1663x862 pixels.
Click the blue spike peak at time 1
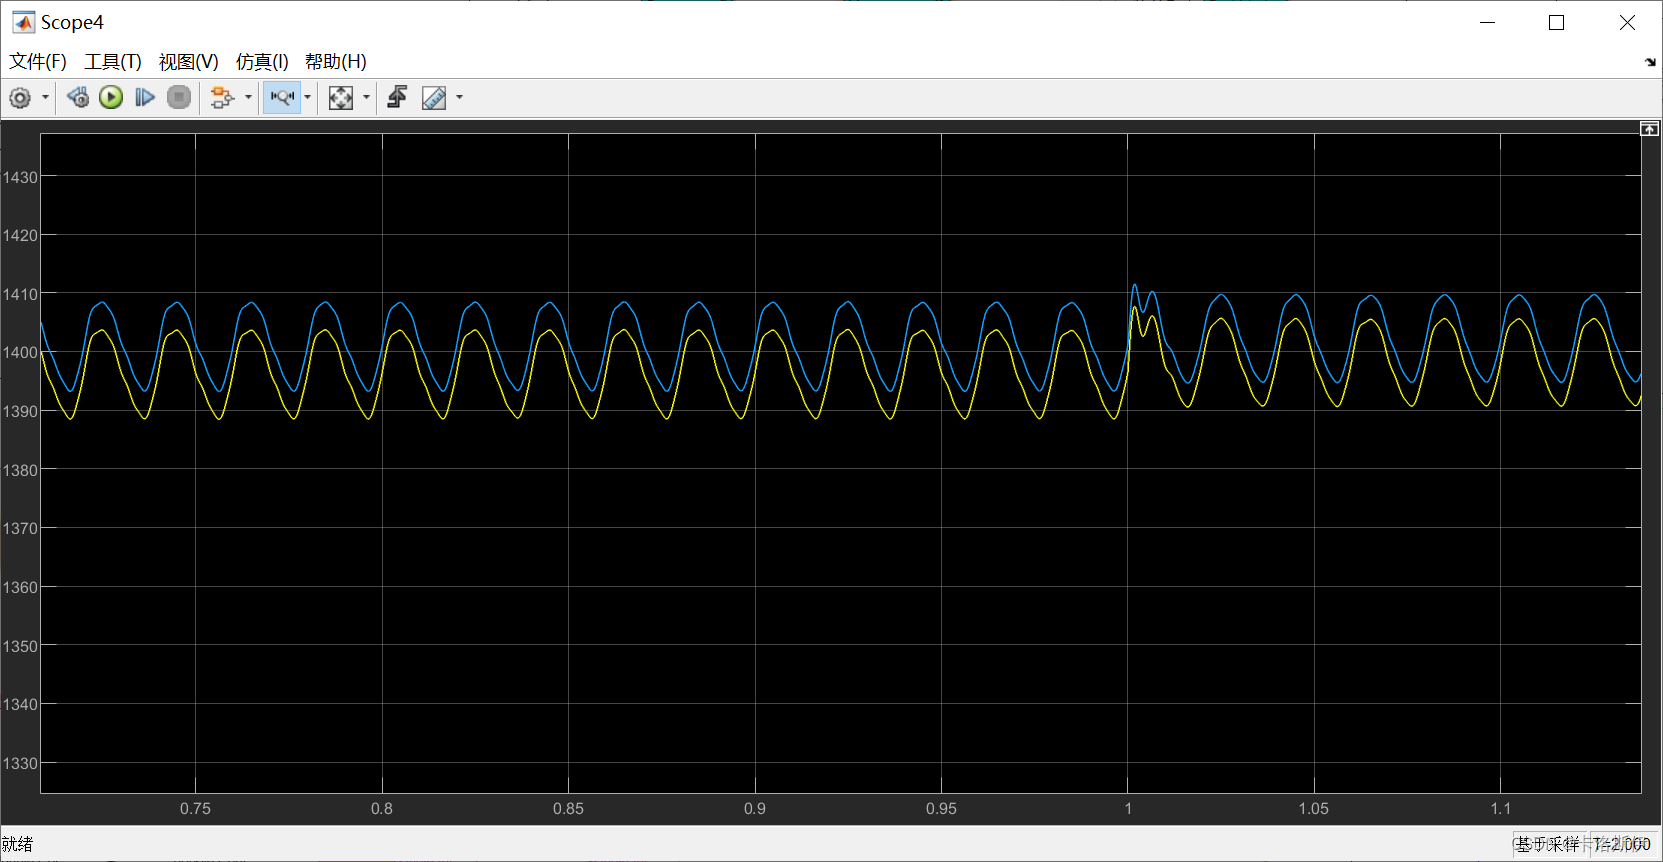[1134, 286]
